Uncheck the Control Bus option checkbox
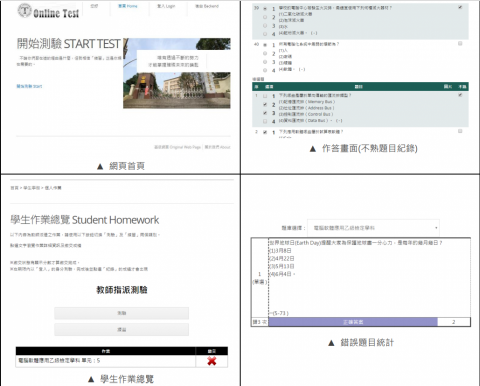Screen dimensions: 480x386 265,113
